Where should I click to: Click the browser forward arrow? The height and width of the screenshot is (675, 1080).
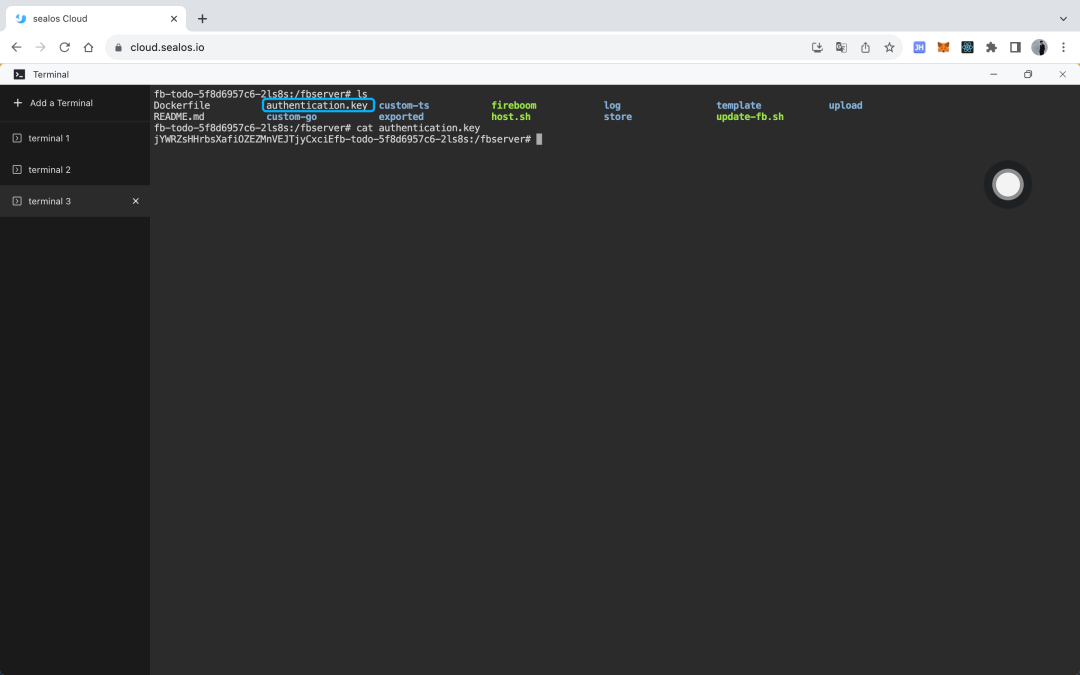[x=41, y=48]
